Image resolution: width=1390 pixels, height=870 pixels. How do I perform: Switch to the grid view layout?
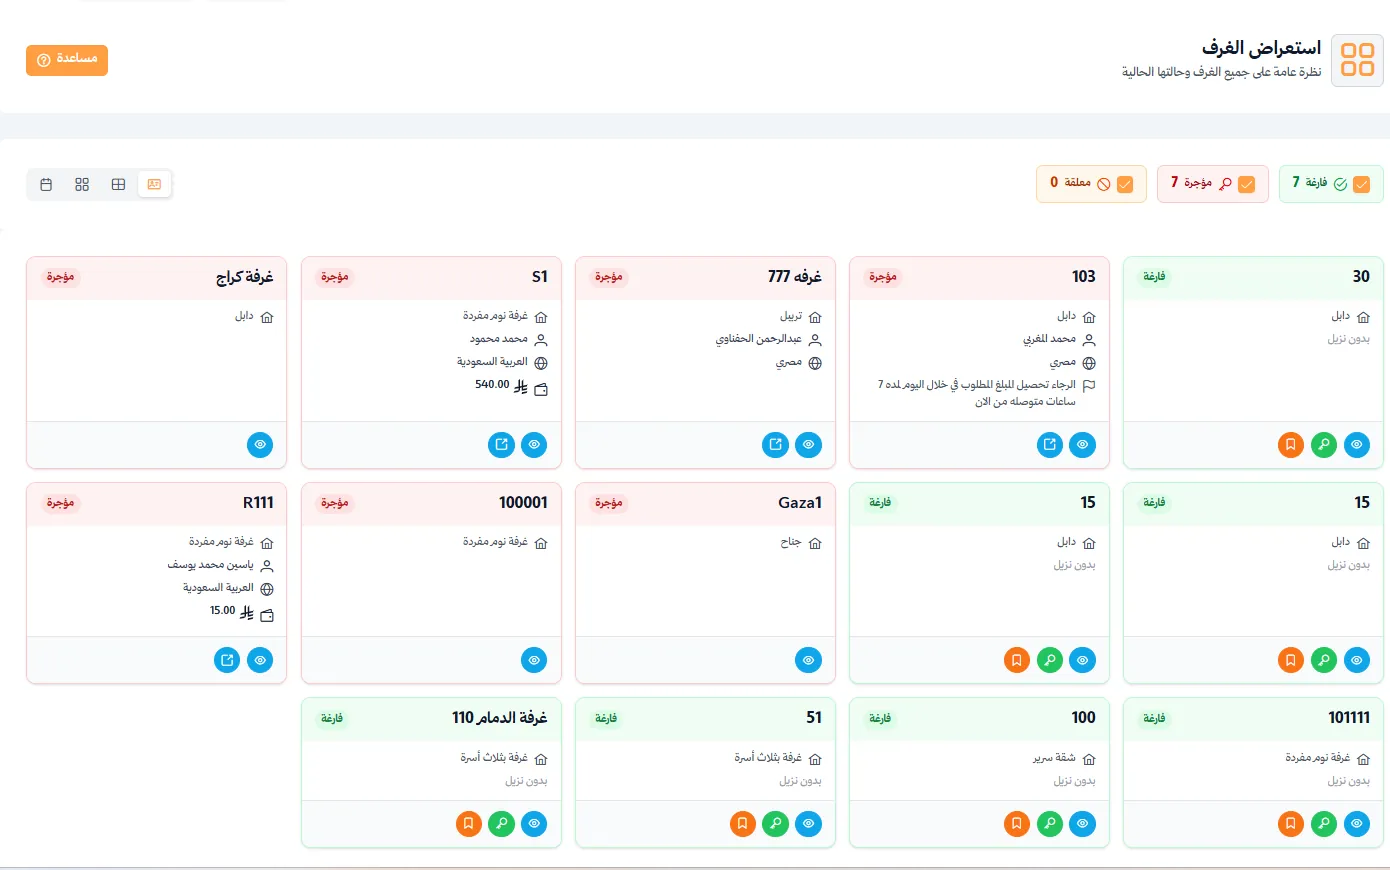click(x=82, y=184)
